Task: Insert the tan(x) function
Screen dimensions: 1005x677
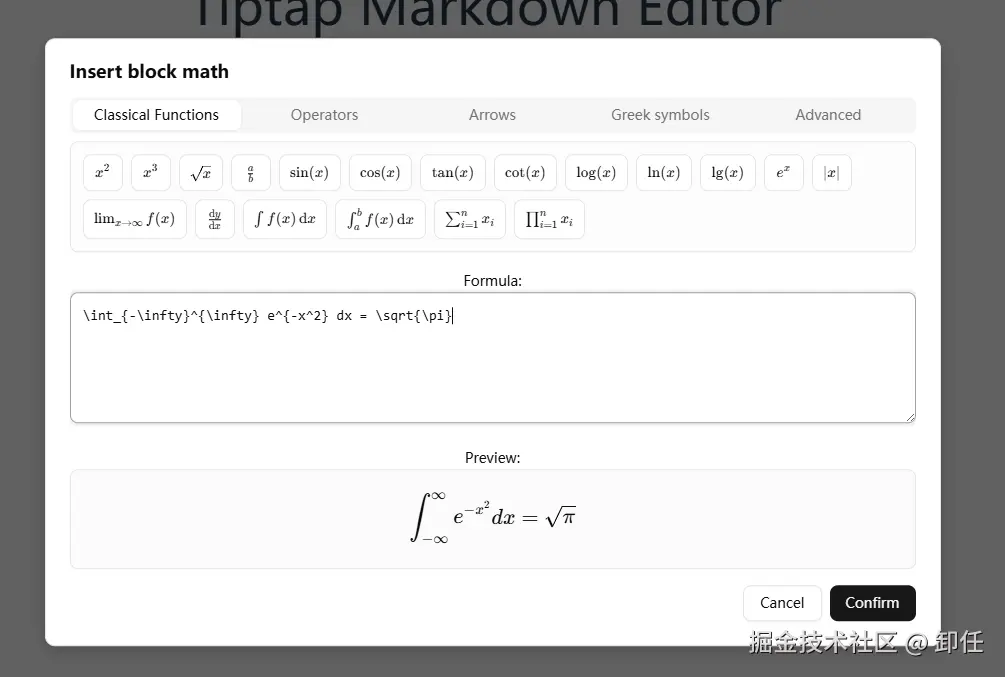Action: click(453, 172)
